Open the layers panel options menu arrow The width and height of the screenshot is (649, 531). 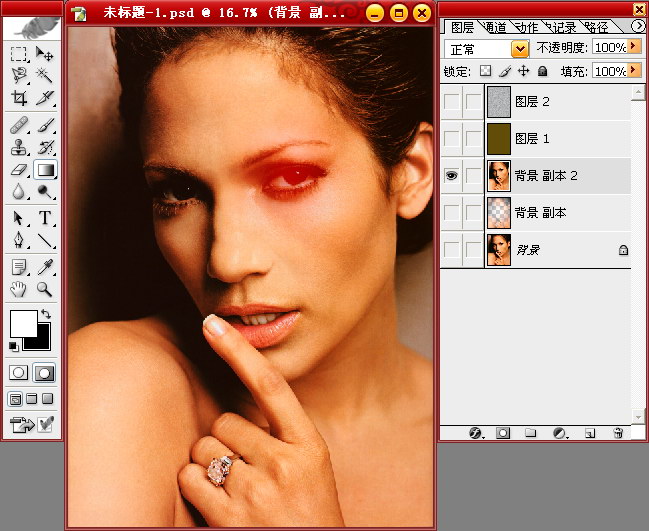(638, 26)
